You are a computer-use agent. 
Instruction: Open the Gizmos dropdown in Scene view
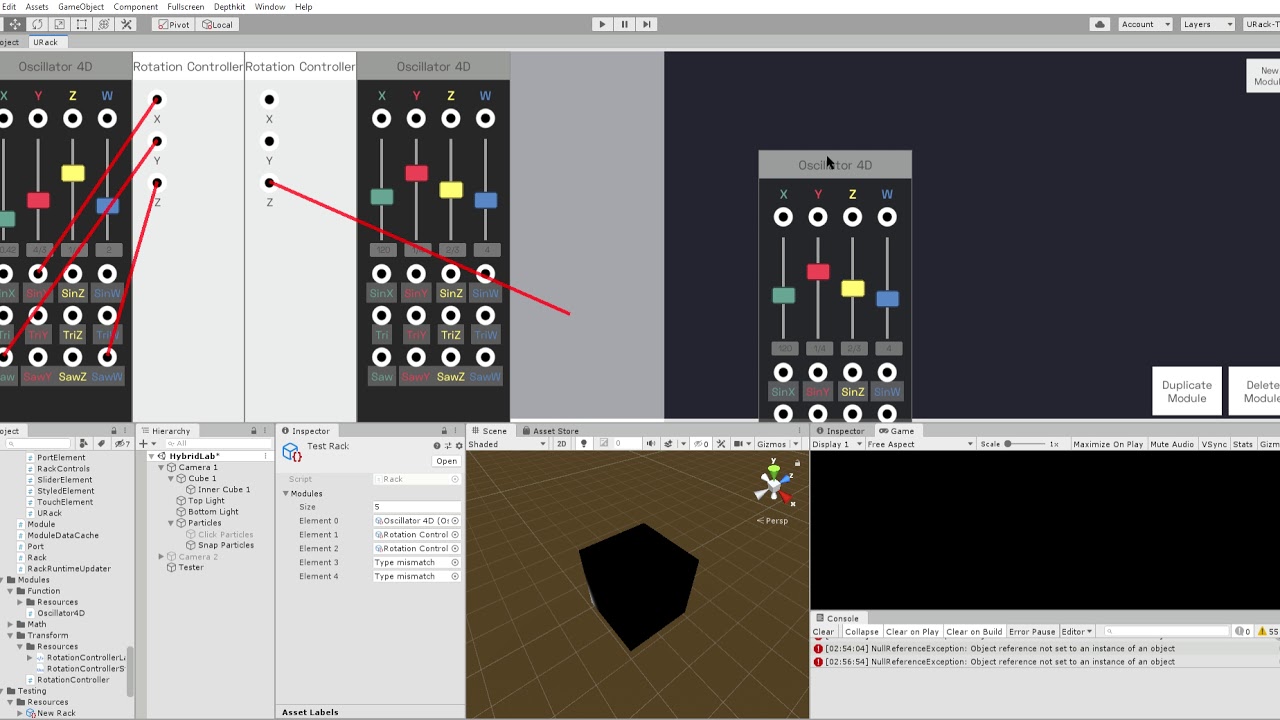776,444
